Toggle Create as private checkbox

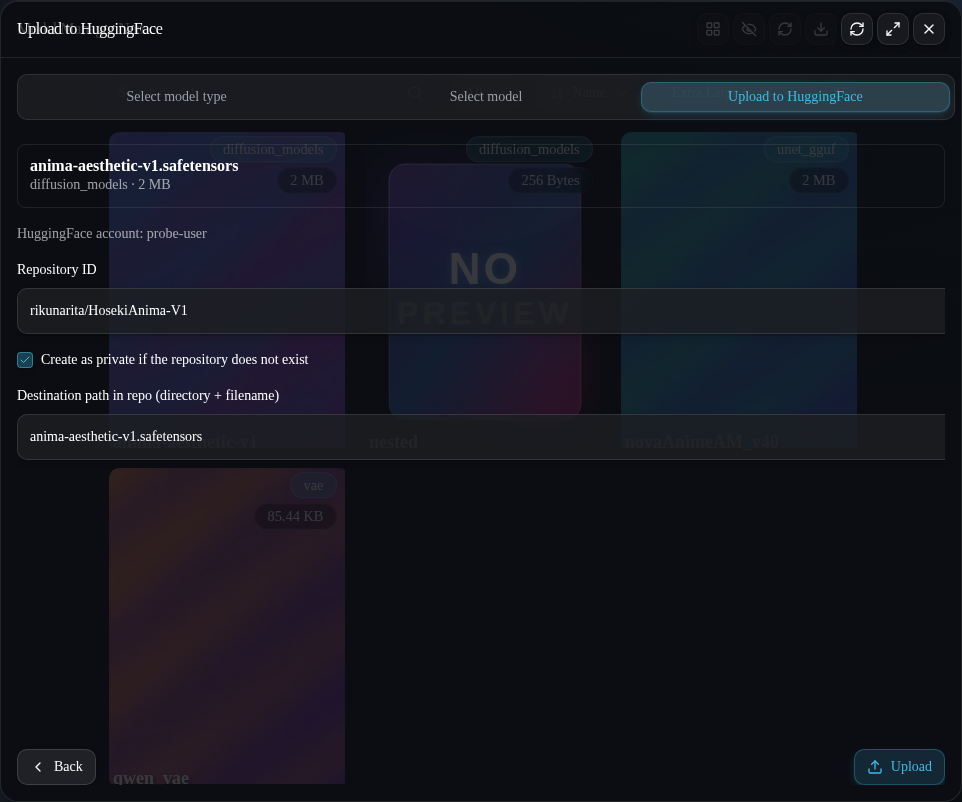point(25,360)
